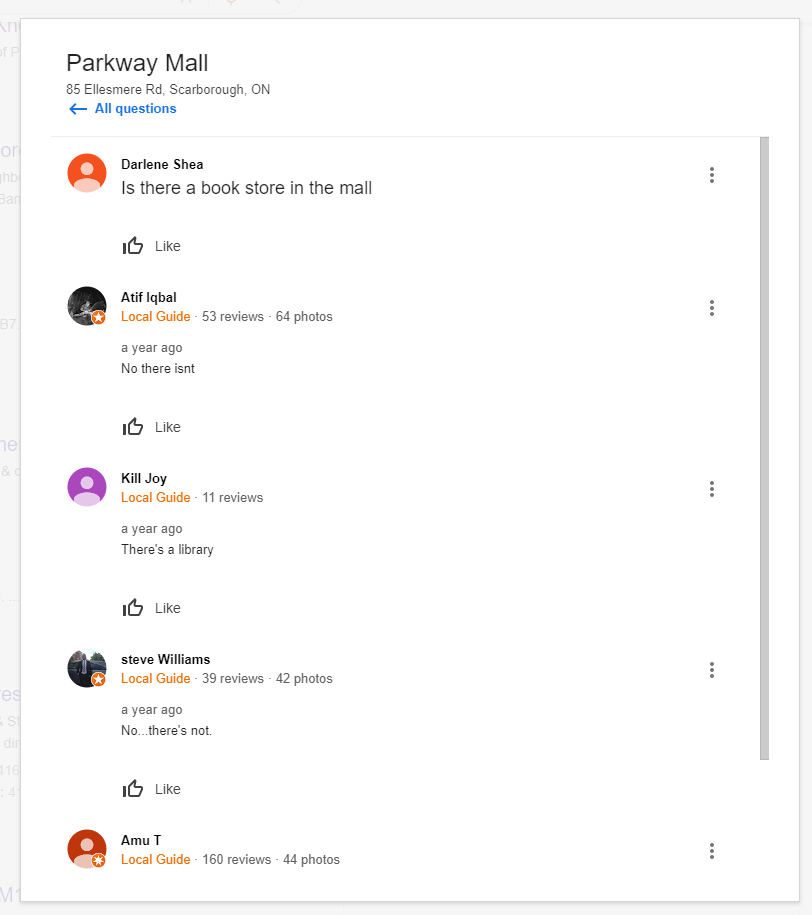Open steve Williams's profile name link

[x=165, y=659]
